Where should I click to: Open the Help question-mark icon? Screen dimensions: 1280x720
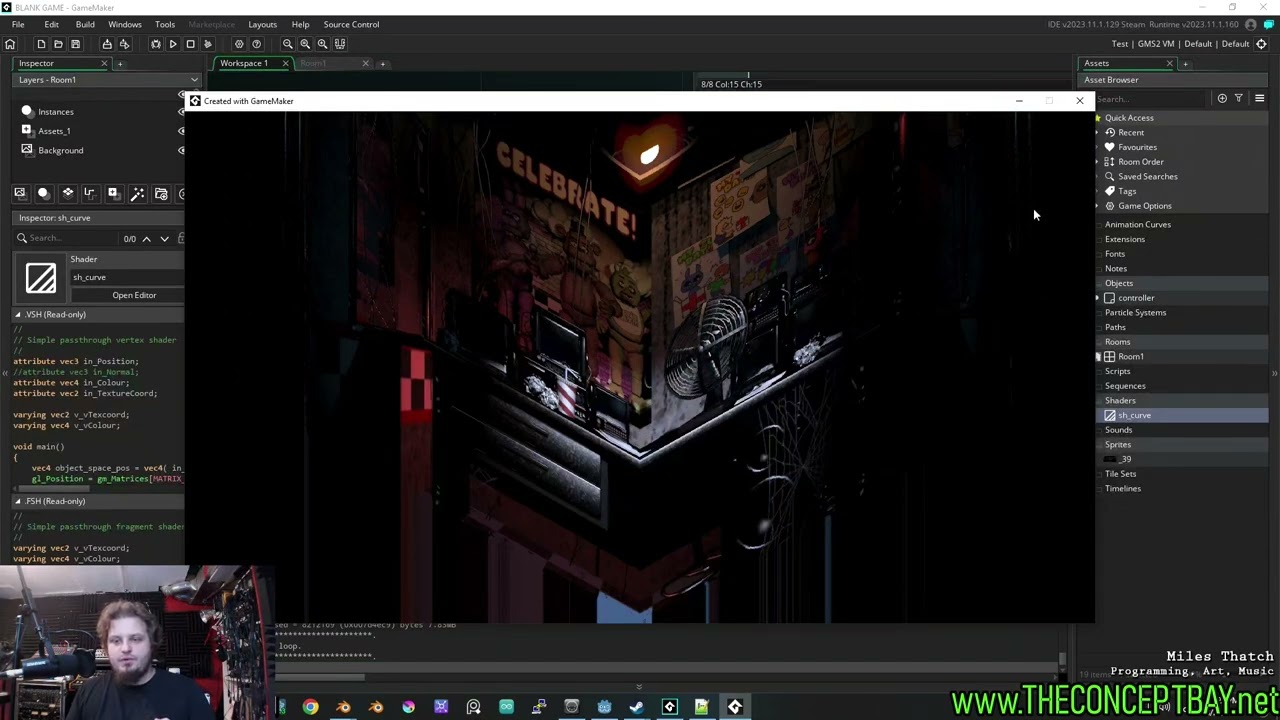[x=257, y=44]
